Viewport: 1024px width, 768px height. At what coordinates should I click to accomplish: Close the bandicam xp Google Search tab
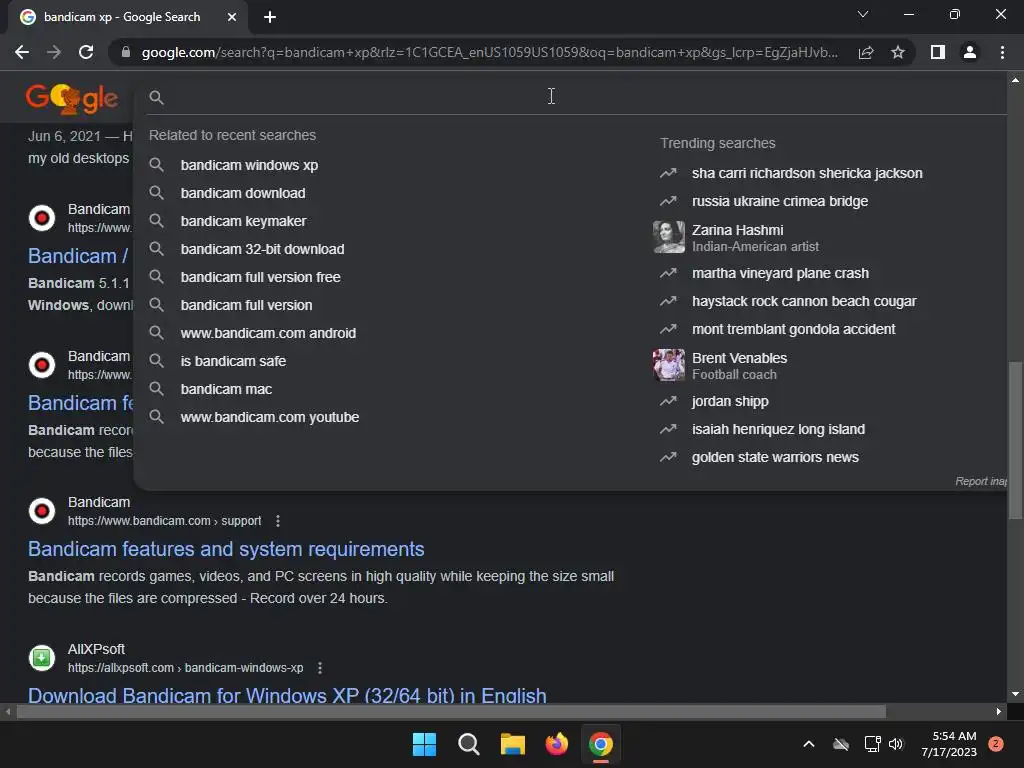click(x=232, y=17)
